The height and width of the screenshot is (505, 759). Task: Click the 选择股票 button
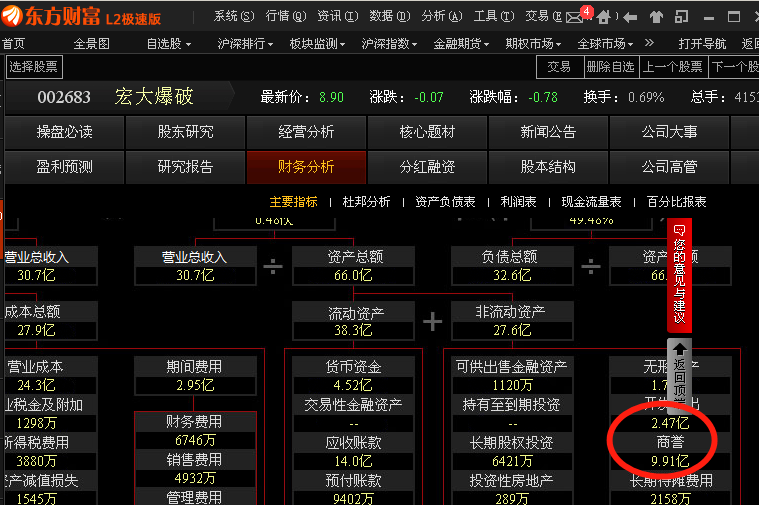pyautogui.click(x=34, y=67)
